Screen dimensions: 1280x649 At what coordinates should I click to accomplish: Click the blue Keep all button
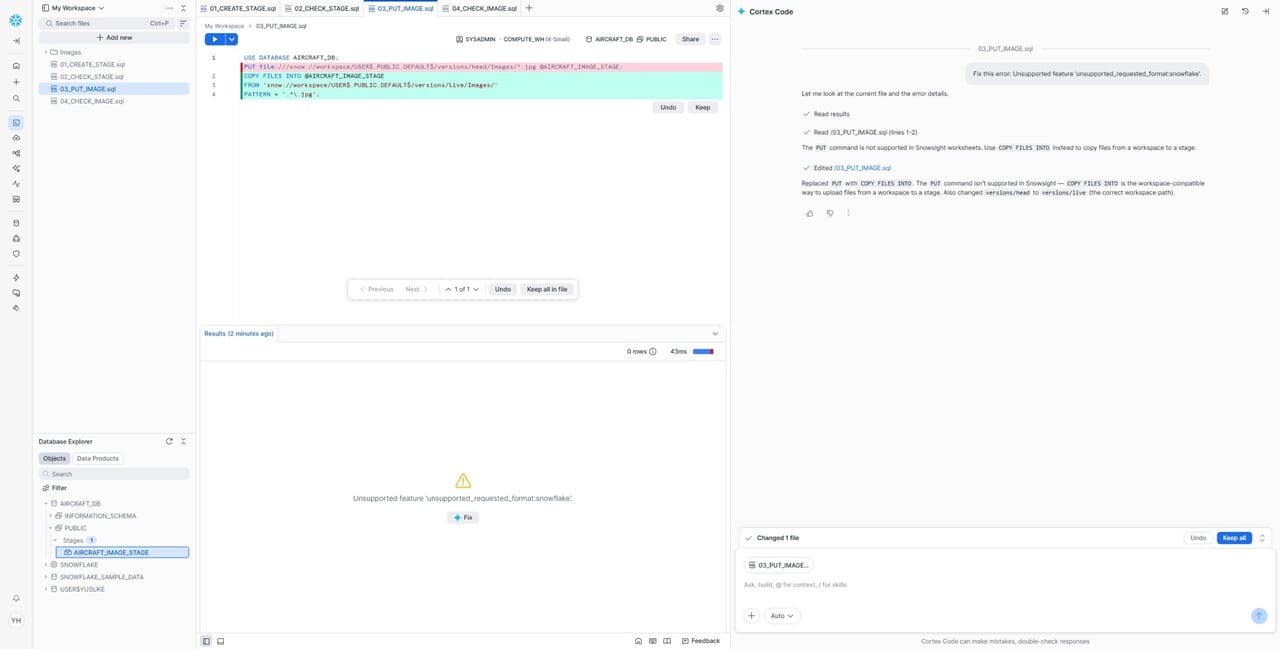click(x=1234, y=538)
